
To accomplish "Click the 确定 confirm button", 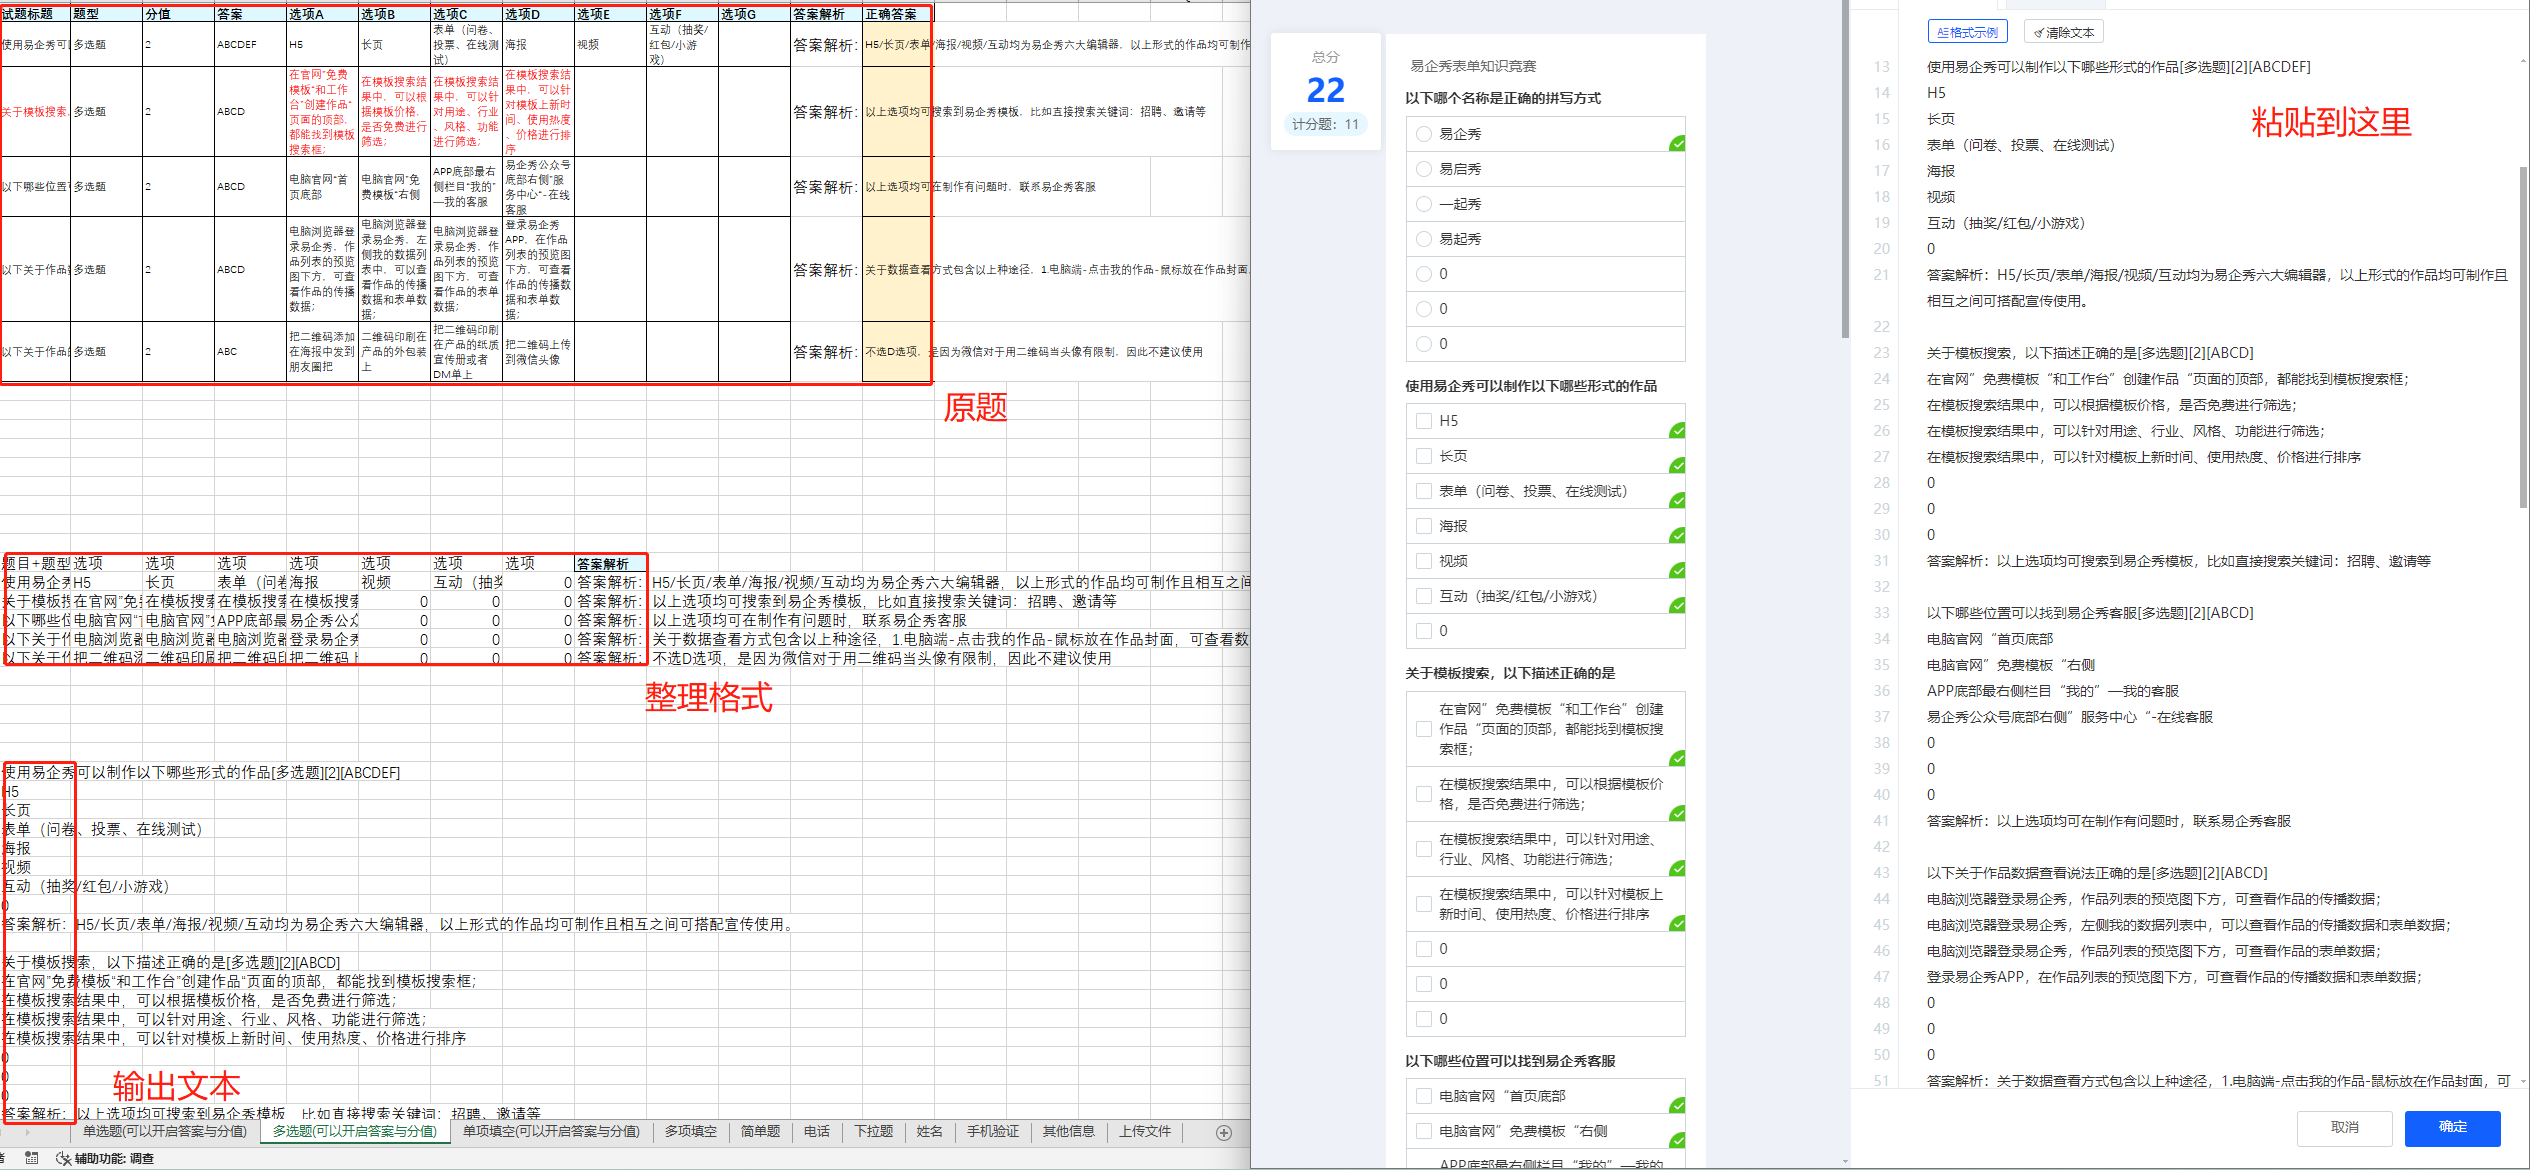I will 2452,1128.
